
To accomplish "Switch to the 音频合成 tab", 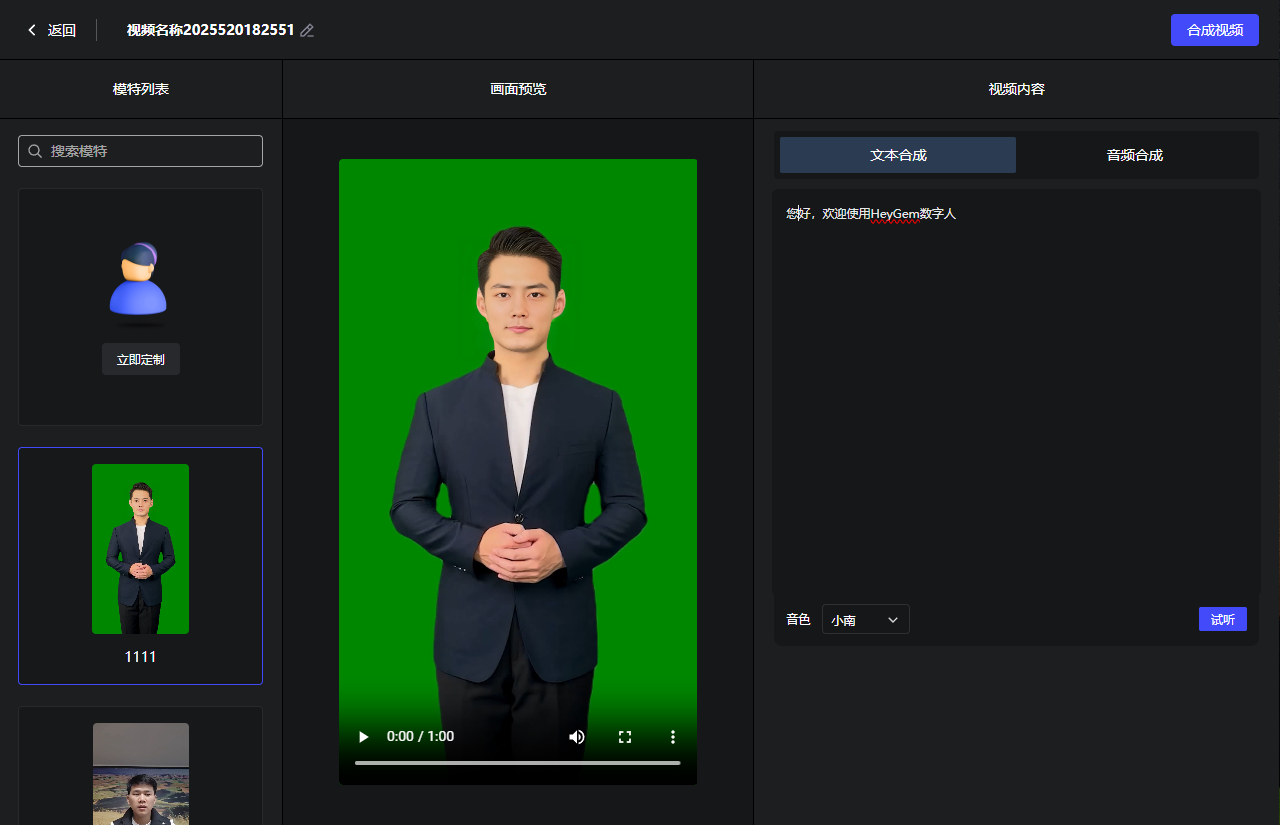I will click(1135, 155).
